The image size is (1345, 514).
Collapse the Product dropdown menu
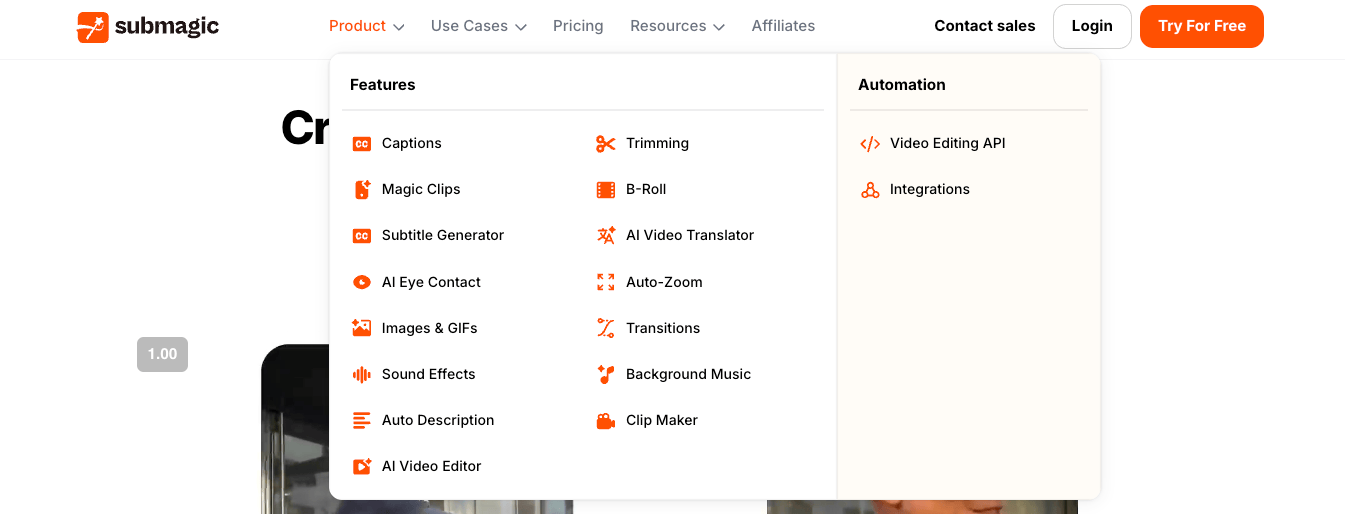[367, 26]
